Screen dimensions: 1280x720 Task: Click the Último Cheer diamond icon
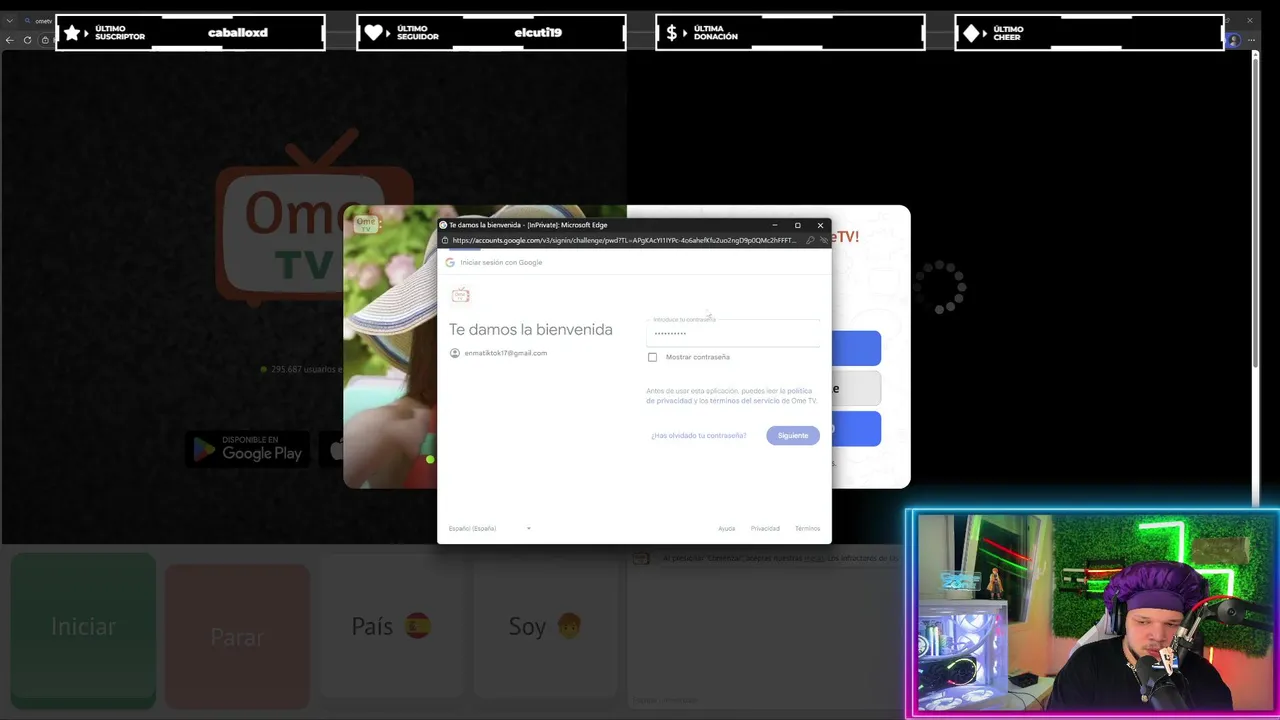coord(971,33)
